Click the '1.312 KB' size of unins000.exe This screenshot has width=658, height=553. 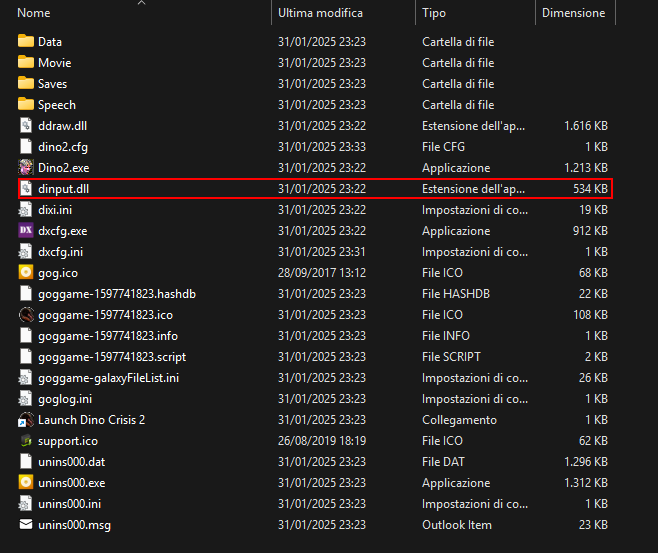coord(586,483)
